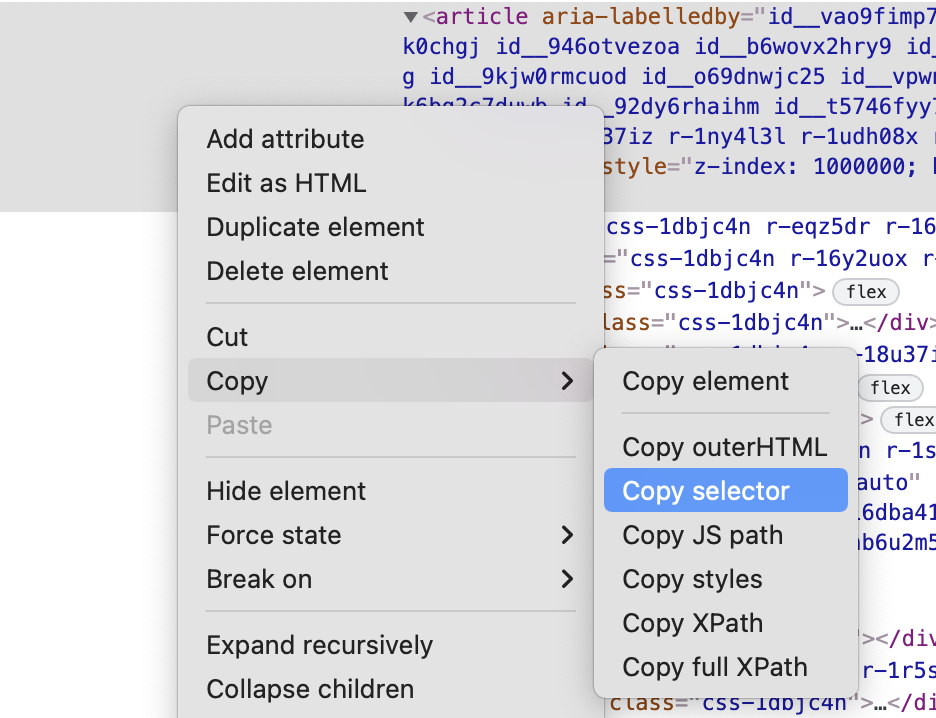Choose "Edit as HTML"
Image resolution: width=936 pixels, height=718 pixels.
(285, 183)
